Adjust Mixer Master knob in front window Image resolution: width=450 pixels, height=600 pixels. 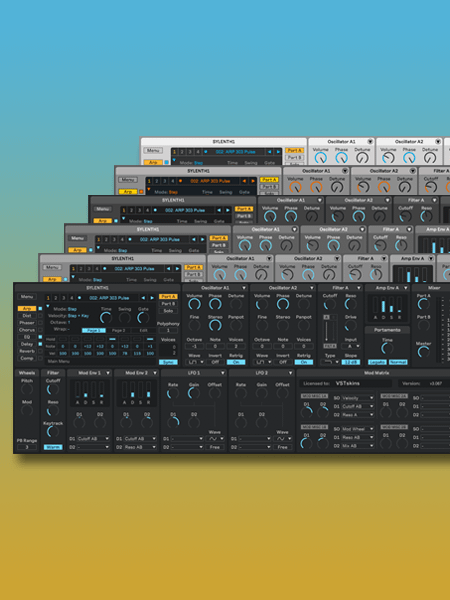(423, 351)
